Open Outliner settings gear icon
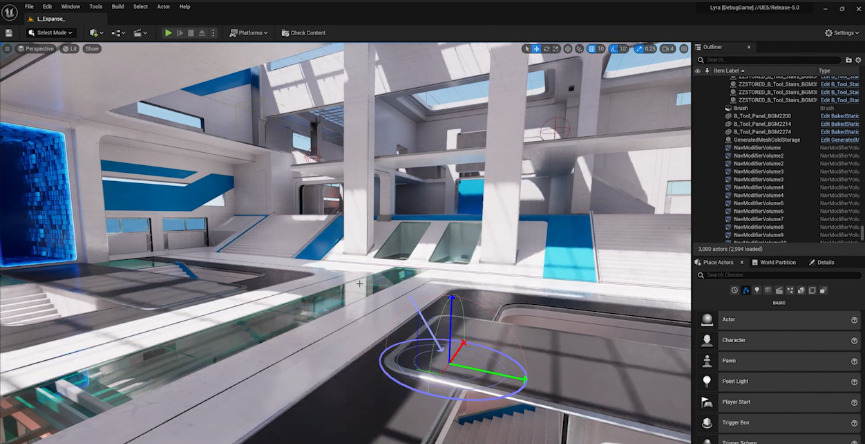Screen dimensions: 865x444 (x=859, y=60)
